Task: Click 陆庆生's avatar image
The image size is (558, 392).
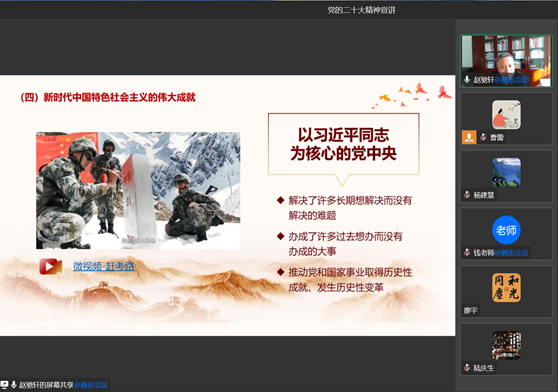Action: pyautogui.click(x=506, y=345)
